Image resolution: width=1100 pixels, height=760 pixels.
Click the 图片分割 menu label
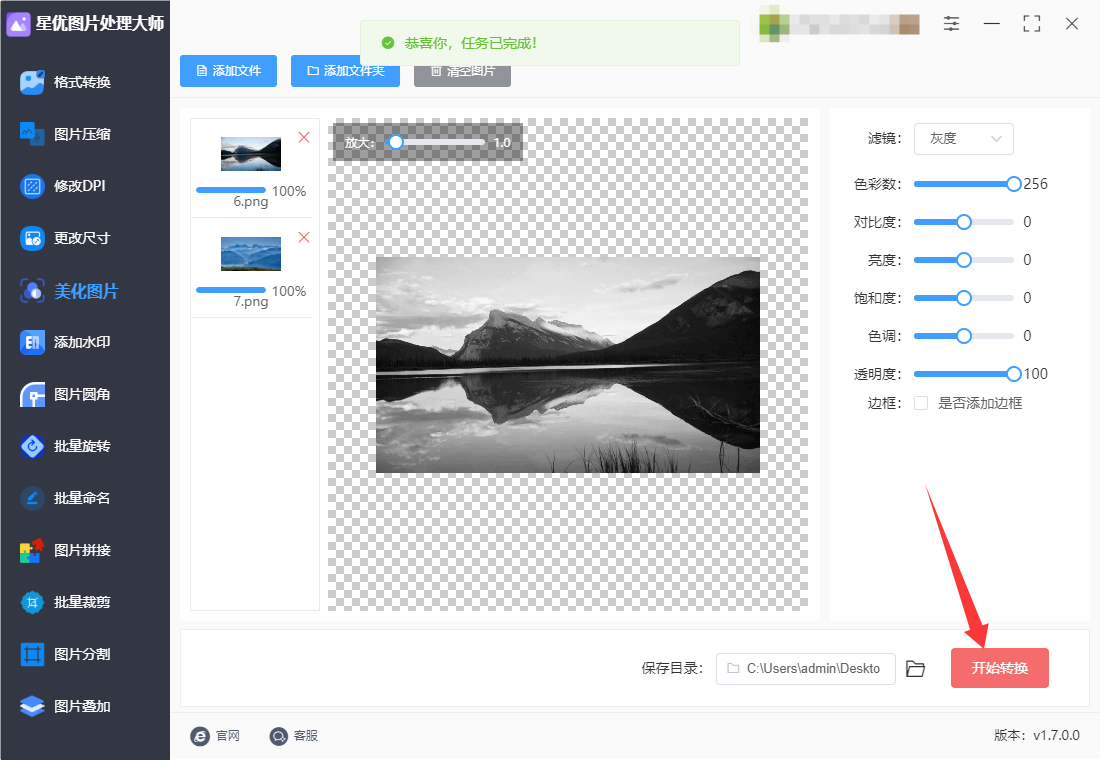click(82, 654)
